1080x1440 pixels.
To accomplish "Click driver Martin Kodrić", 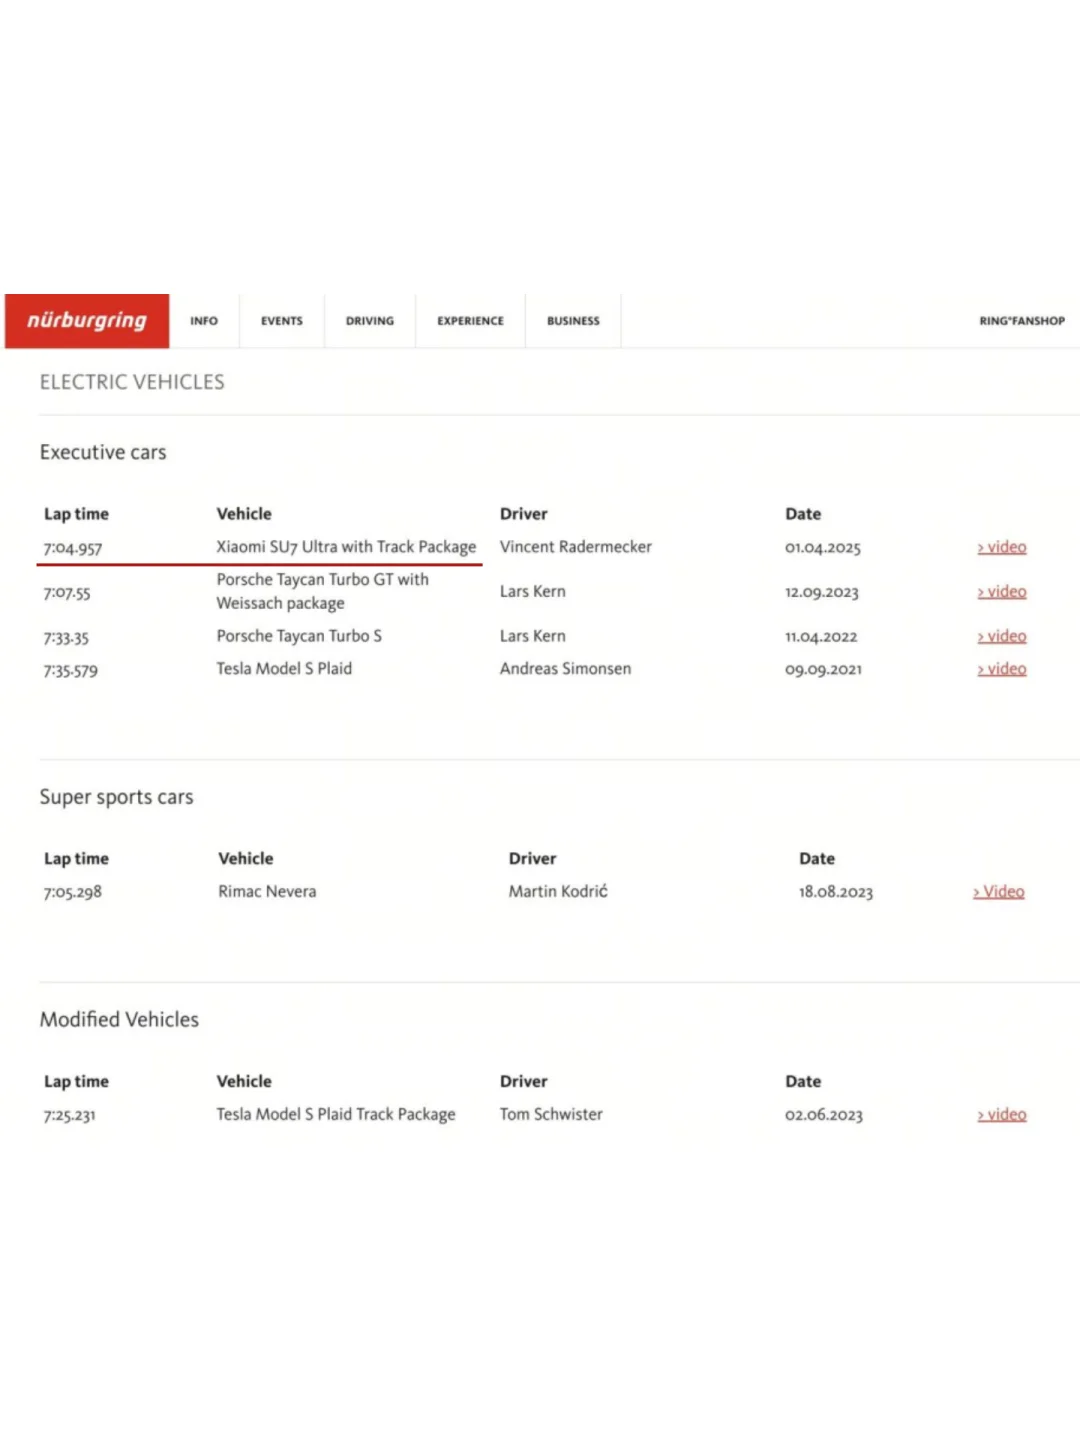I will point(558,891).
